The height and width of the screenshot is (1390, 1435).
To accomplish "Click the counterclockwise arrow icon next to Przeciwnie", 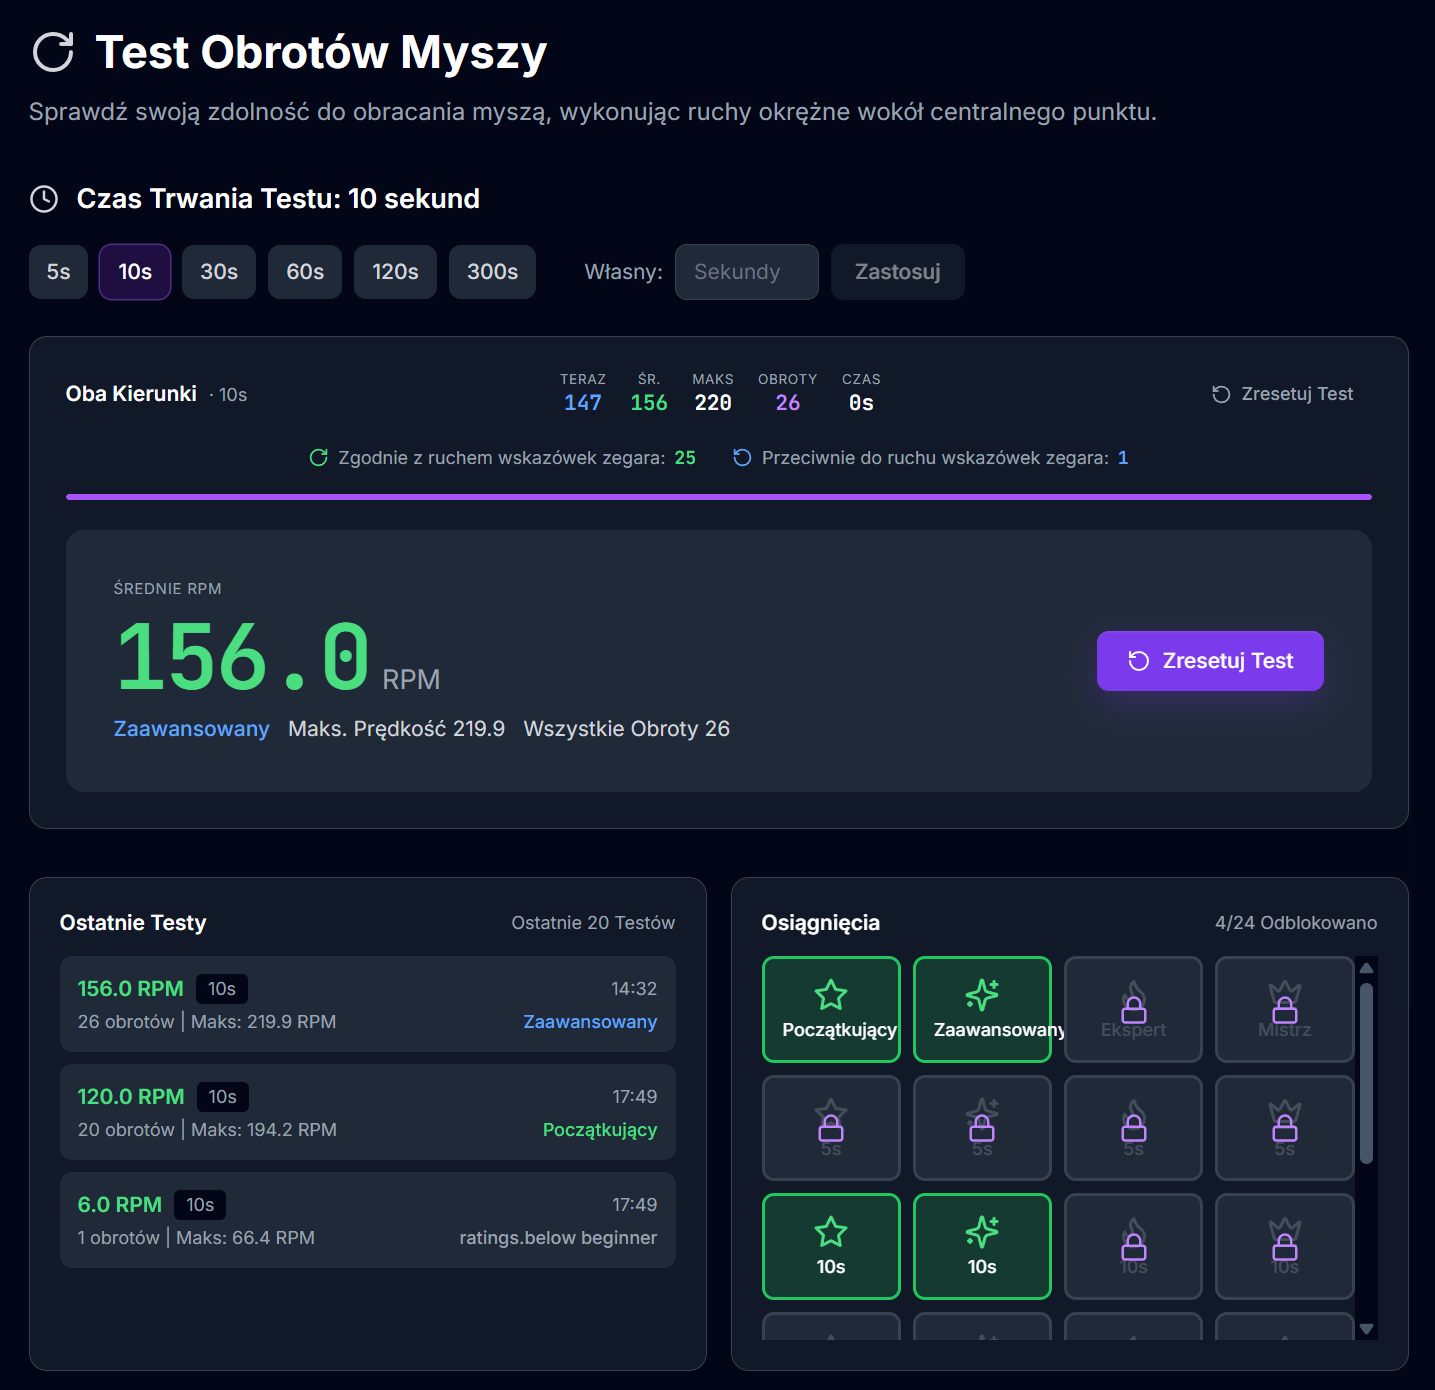I will point(742,458).
